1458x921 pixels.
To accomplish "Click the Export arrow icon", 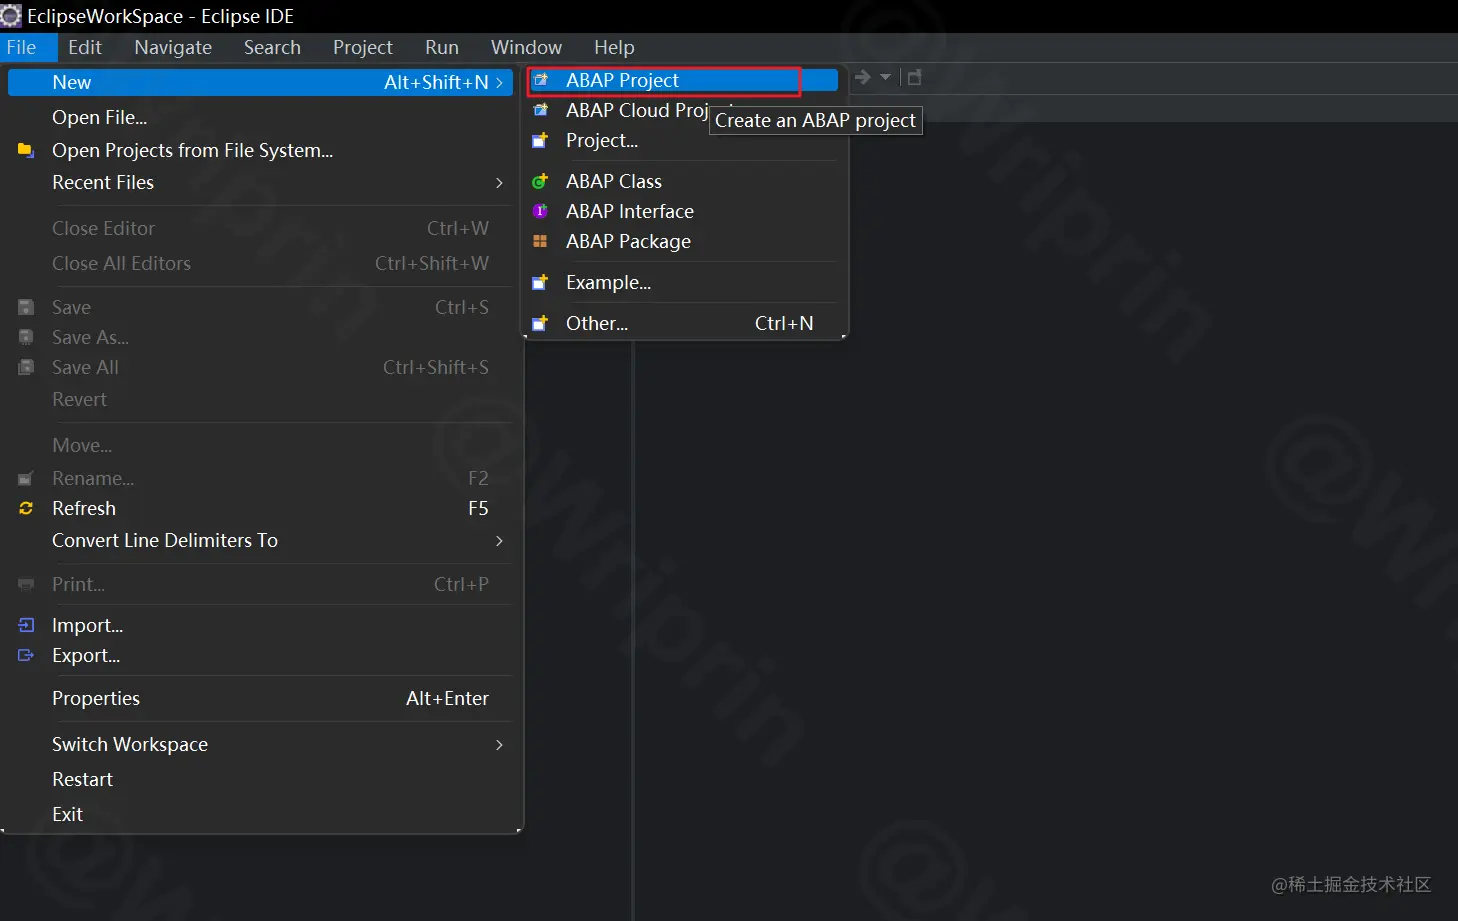I will [26, 655].
